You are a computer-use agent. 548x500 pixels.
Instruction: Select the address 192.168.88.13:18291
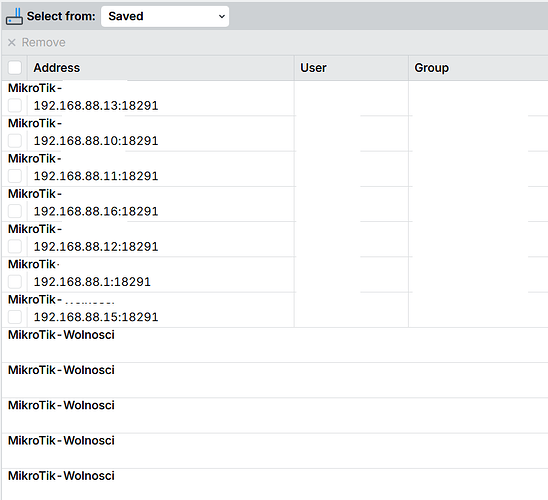[96, 106]
